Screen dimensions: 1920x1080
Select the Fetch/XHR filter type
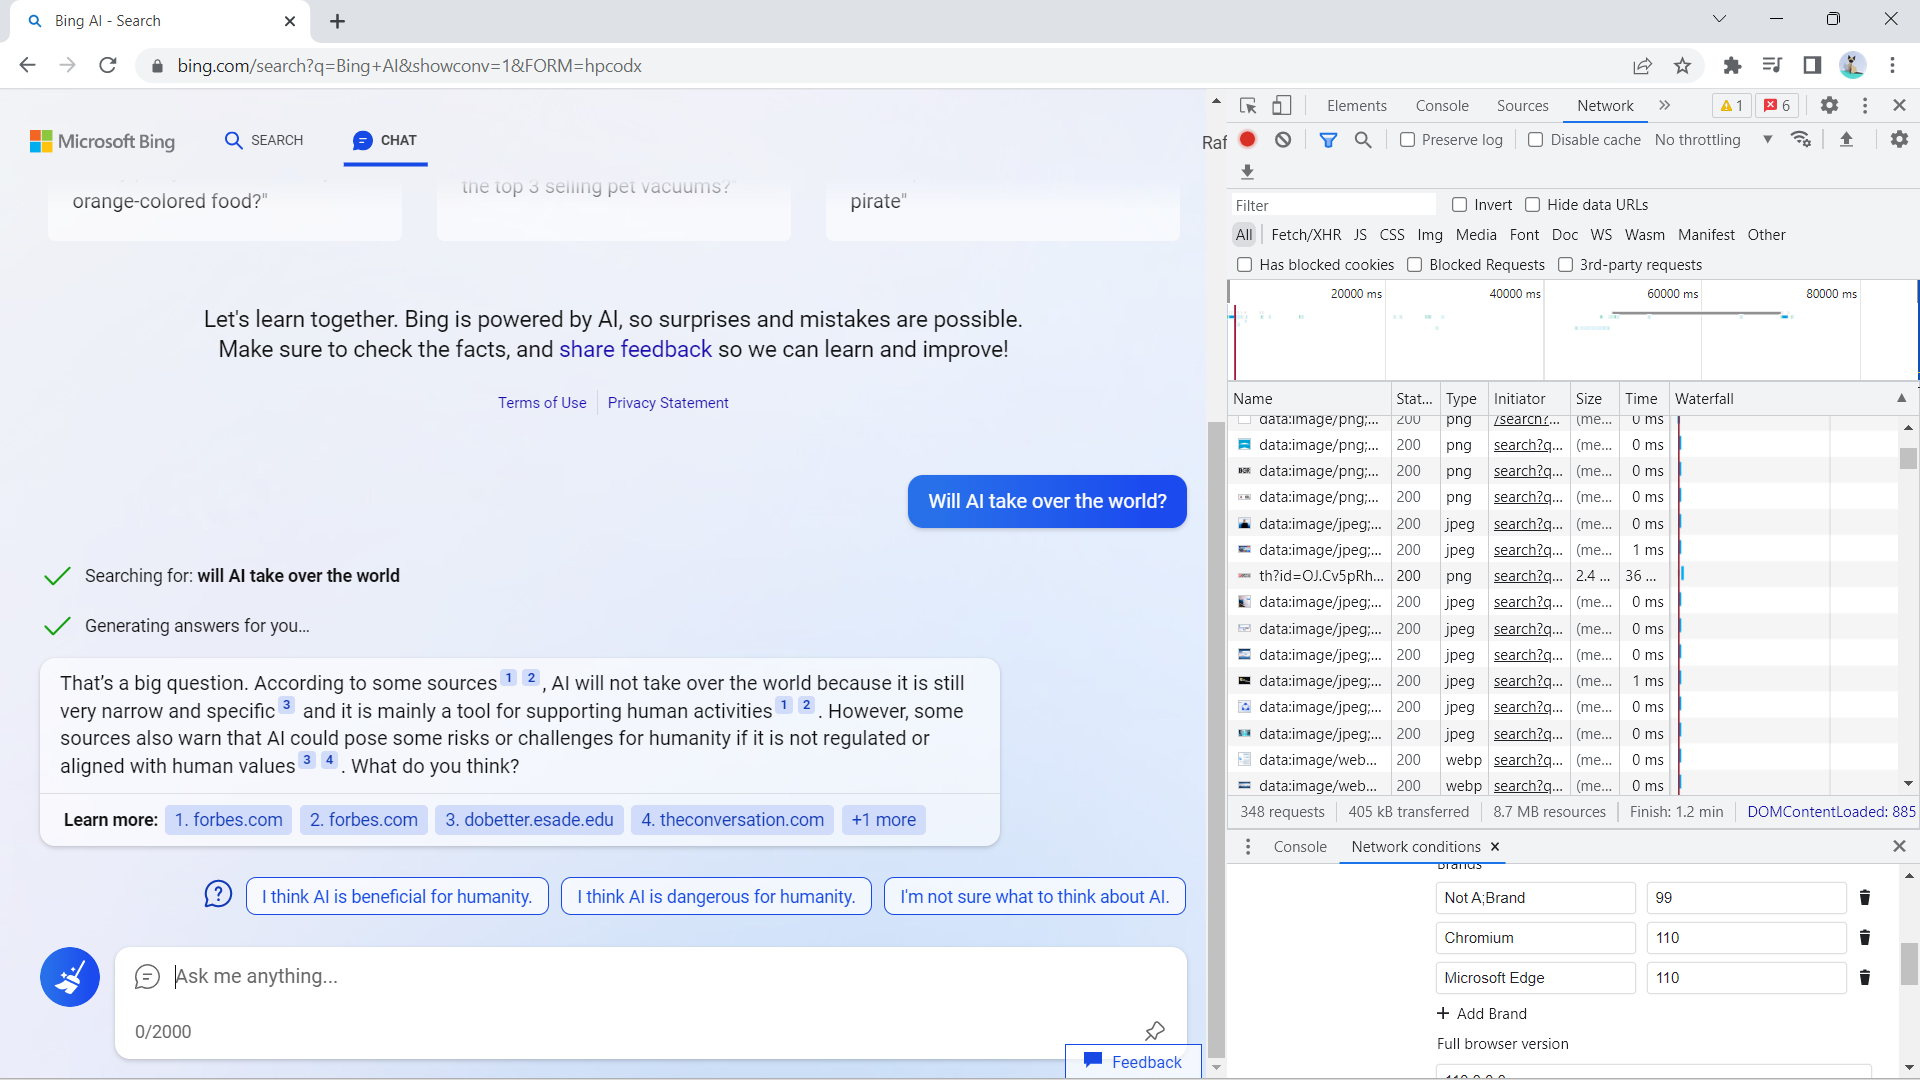tap(1306, 235)
